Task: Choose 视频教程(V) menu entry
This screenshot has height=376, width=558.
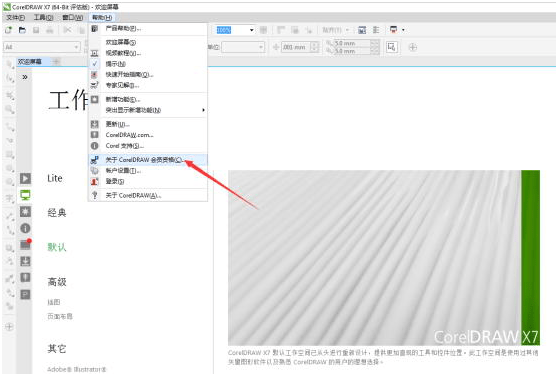Action: (x=123, y=53)
